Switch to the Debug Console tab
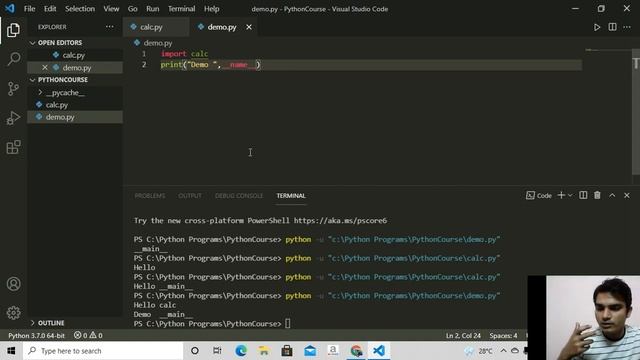This screenshot has width=640, height=360. 239,196
